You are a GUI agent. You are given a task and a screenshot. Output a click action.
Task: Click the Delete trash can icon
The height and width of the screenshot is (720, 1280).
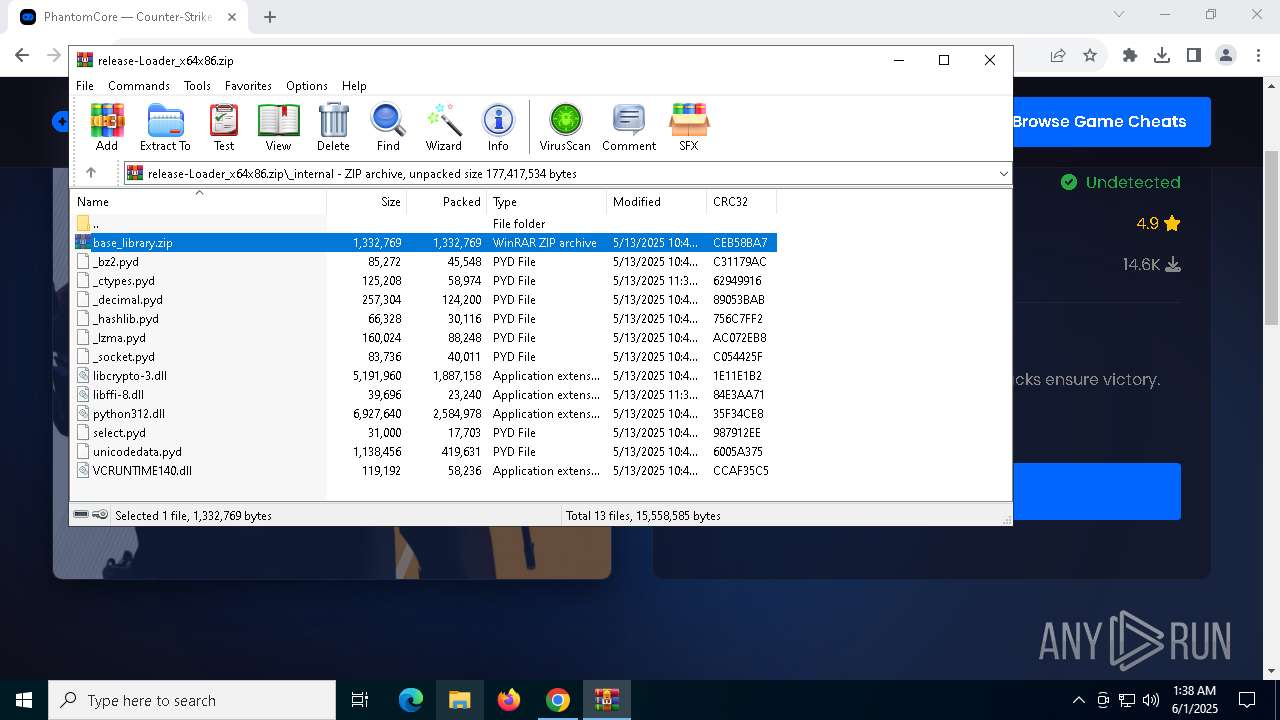point(333,127)
